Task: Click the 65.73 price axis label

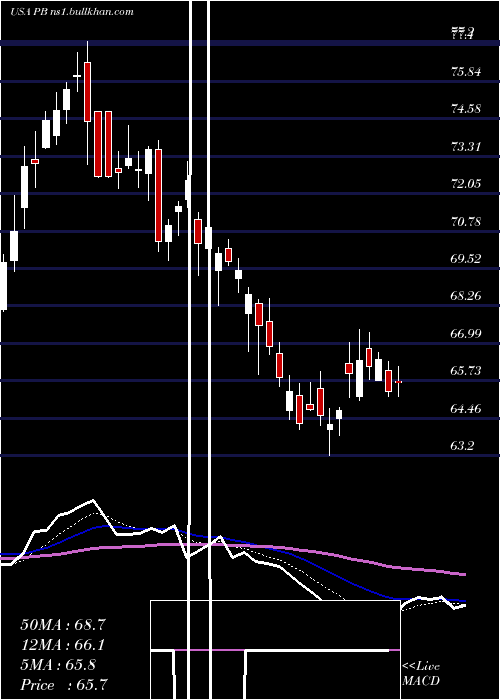Action: (x=466, y=371)
